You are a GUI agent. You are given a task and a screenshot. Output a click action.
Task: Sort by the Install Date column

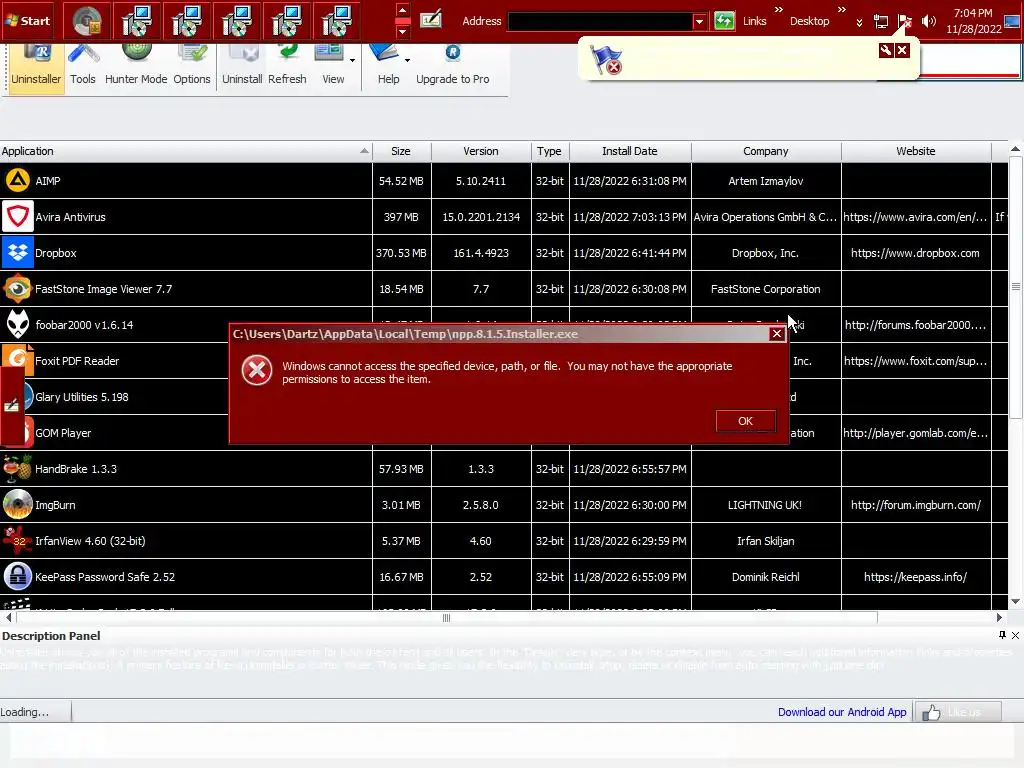(630, 151)
